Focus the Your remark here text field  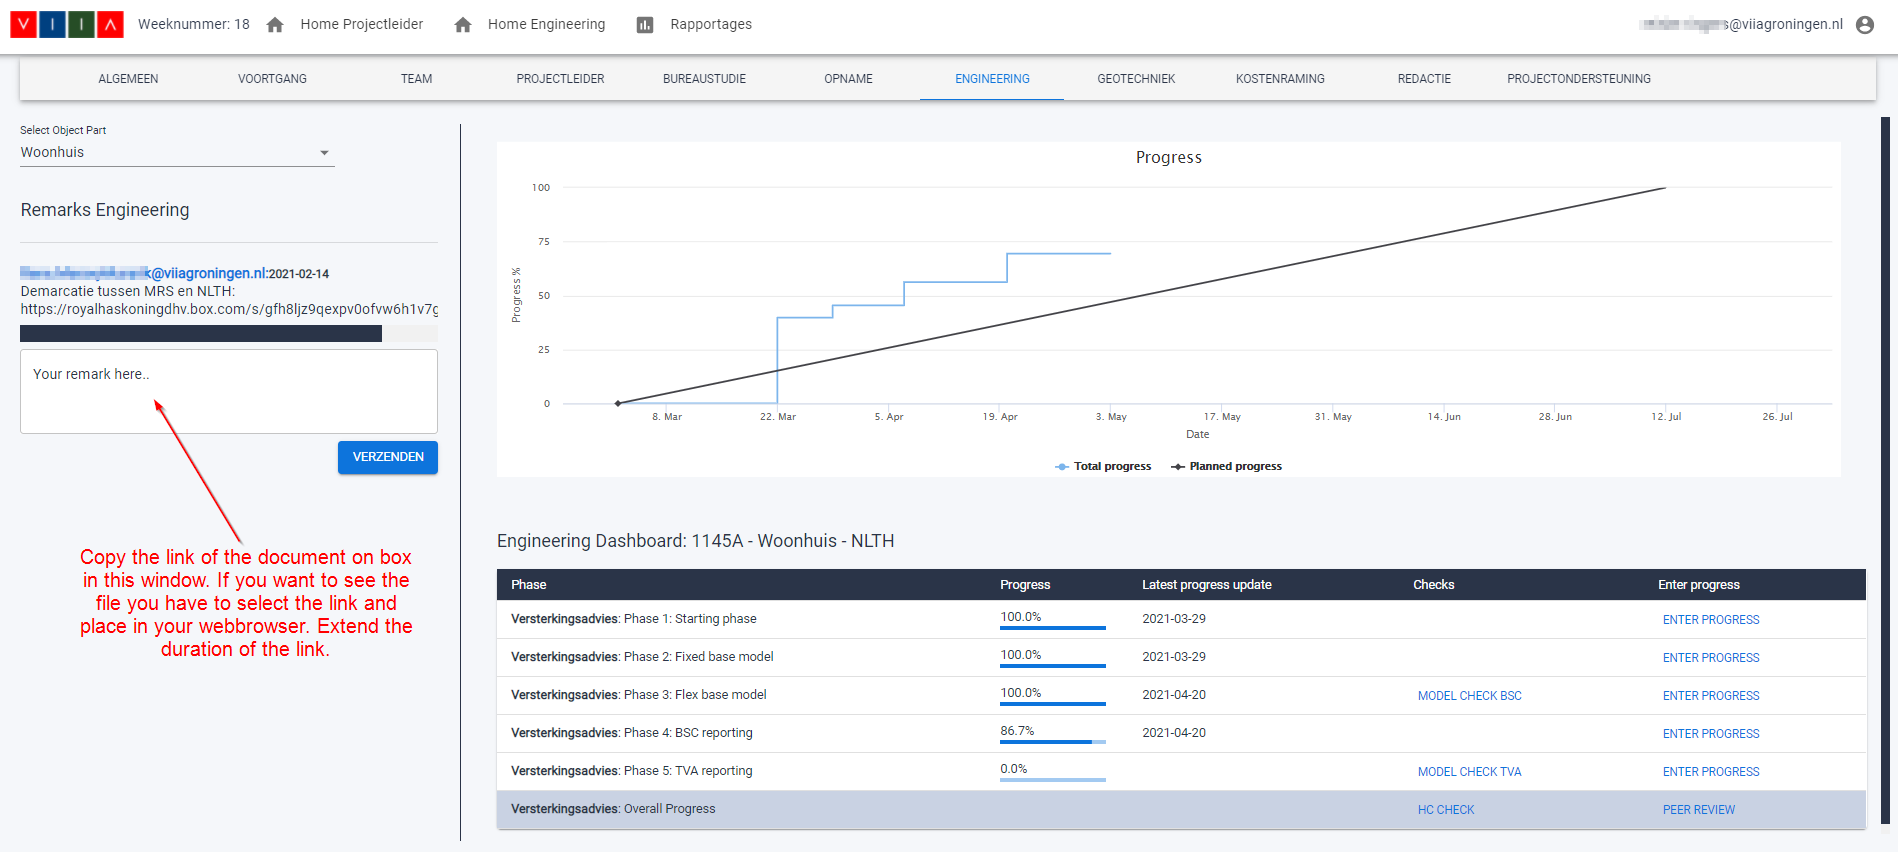pyautogui.click(x=229, y=391)
